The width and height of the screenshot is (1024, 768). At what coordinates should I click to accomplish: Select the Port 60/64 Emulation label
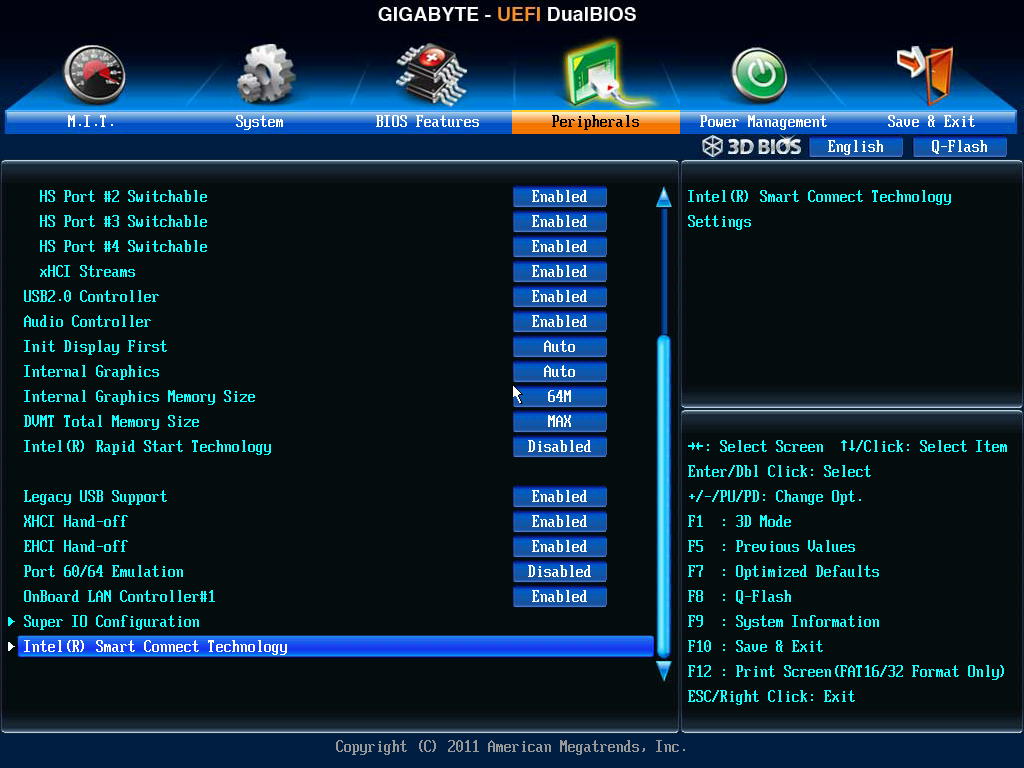click(x=103, y=571)
